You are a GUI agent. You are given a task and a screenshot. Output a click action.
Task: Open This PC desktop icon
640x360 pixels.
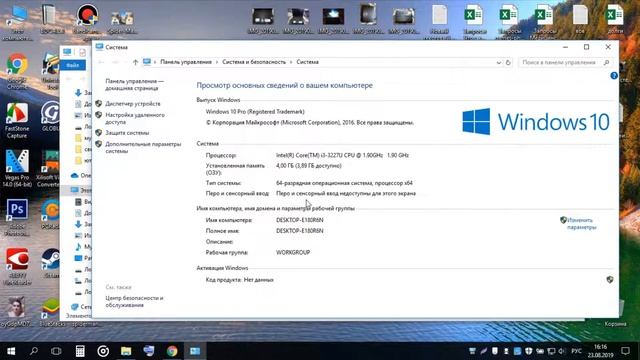(17, 22)
